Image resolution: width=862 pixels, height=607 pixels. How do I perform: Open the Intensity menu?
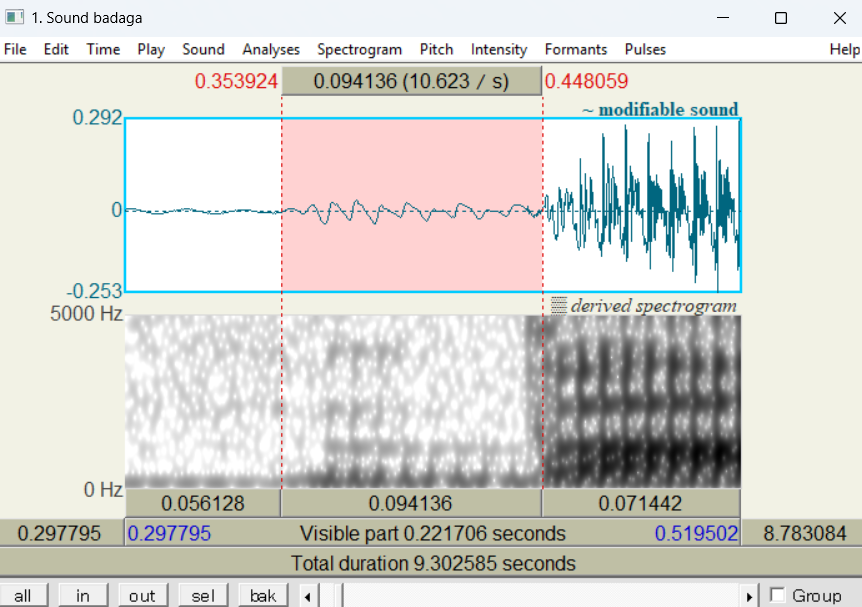pos(499,49)
